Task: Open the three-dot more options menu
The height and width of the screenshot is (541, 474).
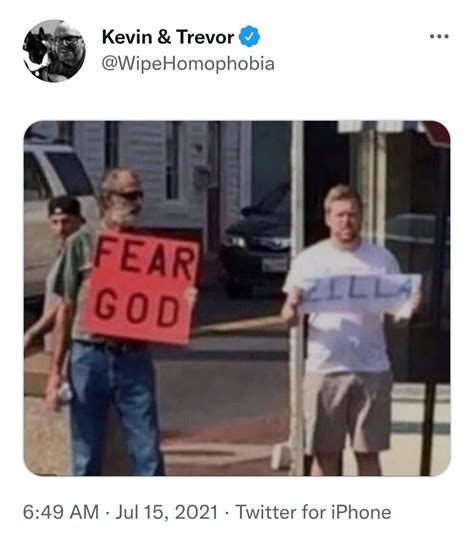Action: 439,36
